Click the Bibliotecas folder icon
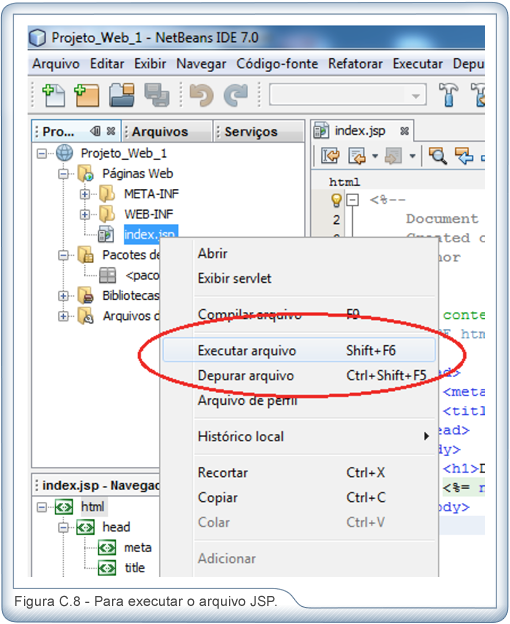Screen dimensions: 510x624 point(86,296)
